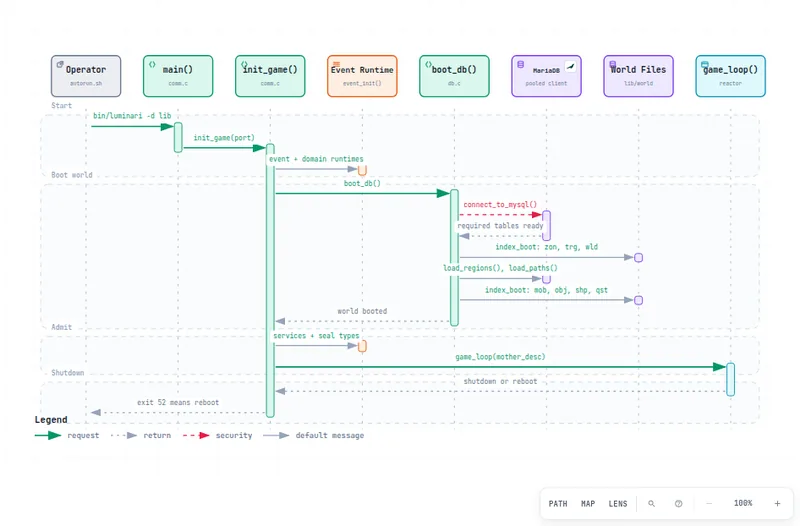
Task: Click the 'init_game(port)' message label
Action: (x=224, y=138)
